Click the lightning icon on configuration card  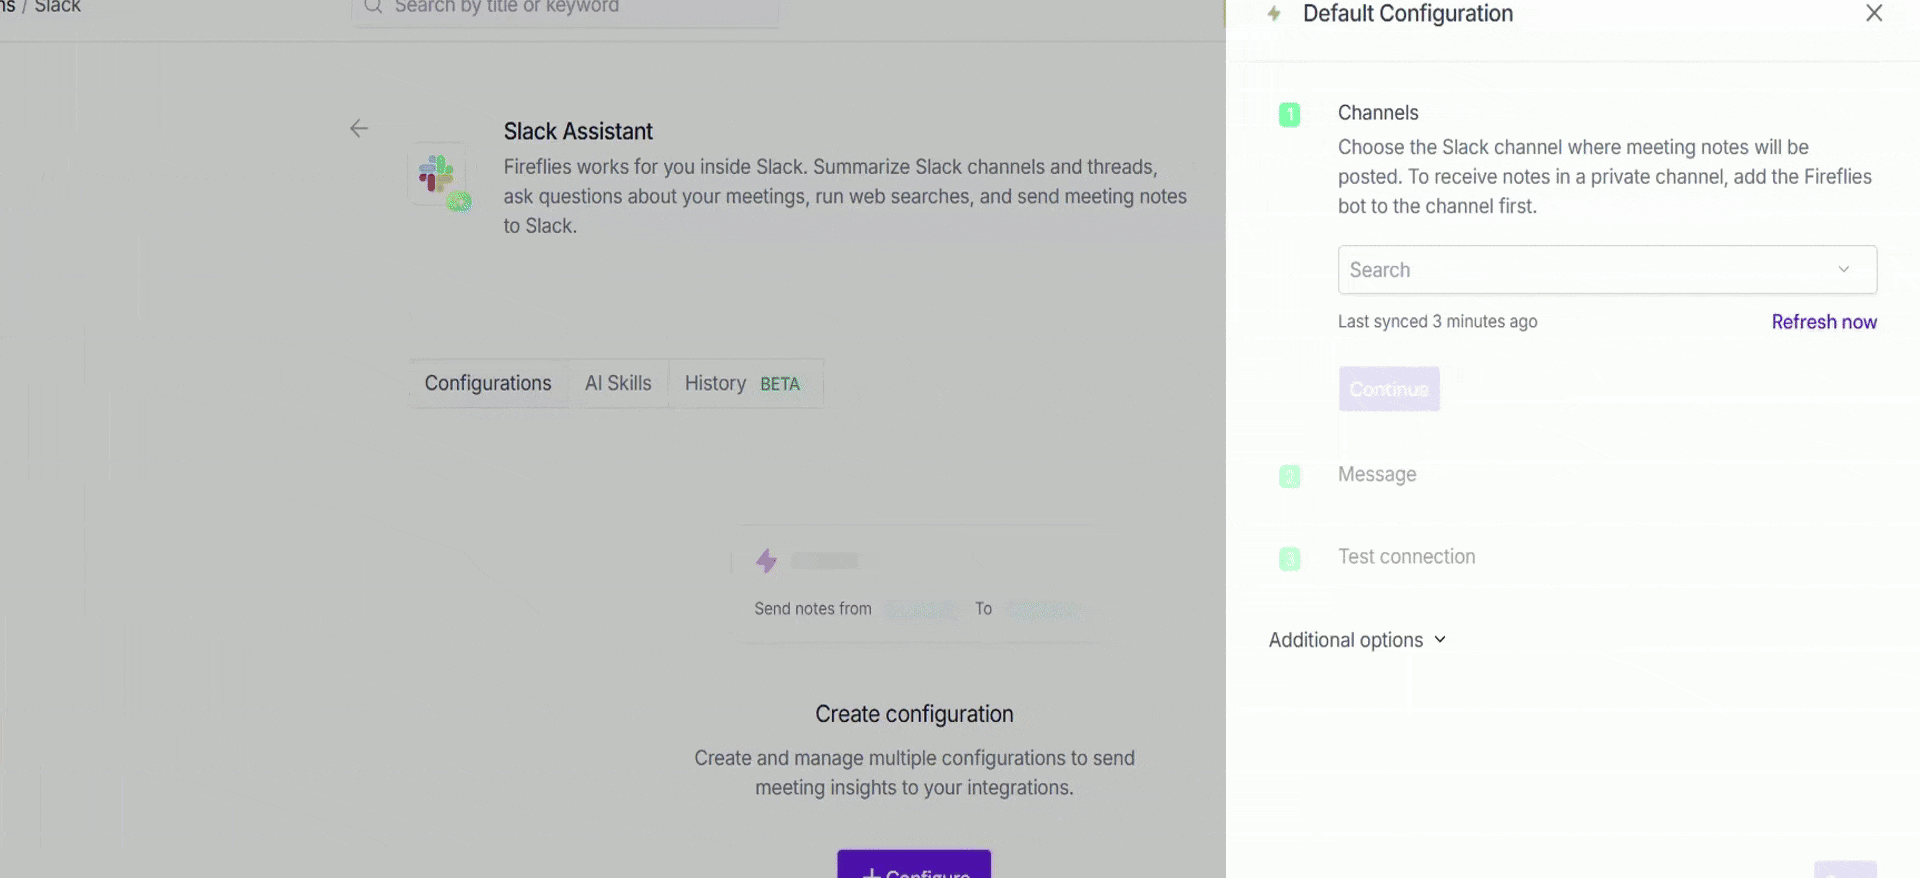click(766, 561)
